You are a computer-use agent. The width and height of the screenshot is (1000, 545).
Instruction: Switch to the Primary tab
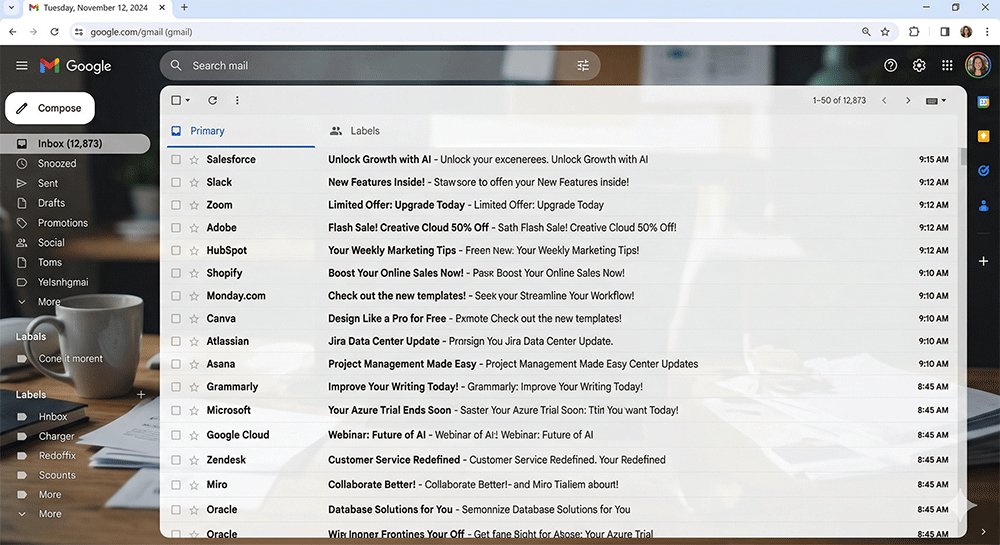click(x=240, y=131)
